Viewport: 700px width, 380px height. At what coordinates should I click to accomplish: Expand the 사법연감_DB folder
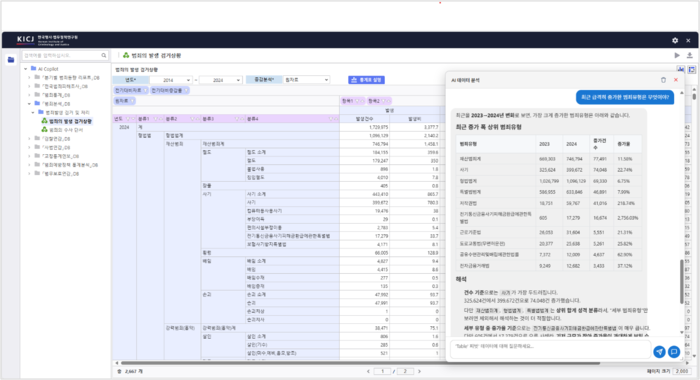click(29, 147)
